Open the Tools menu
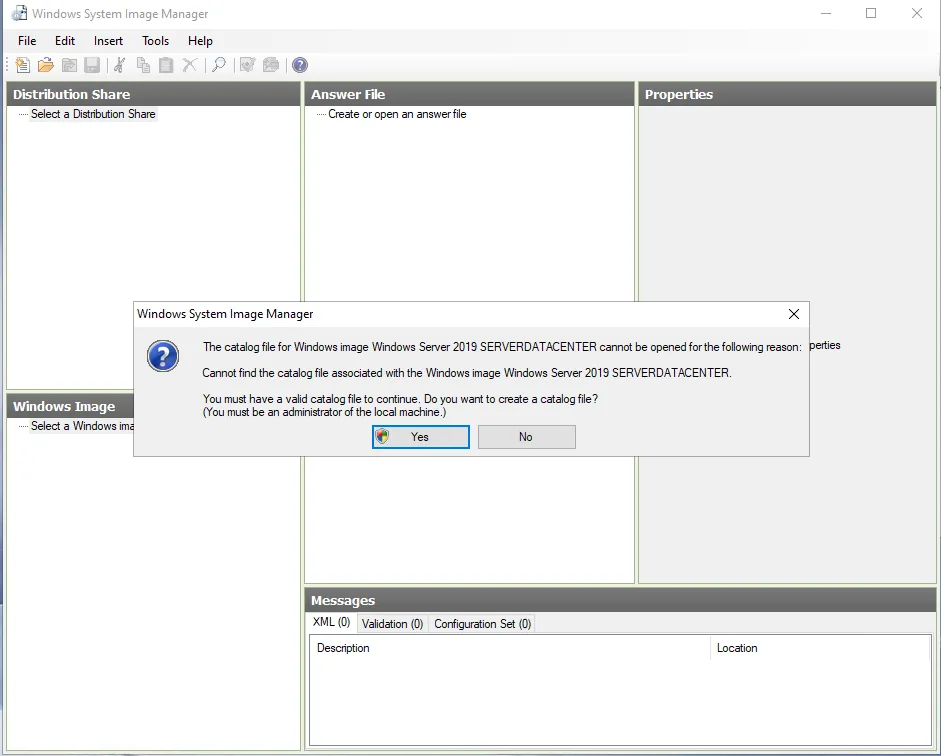The image size is (941, 756). tap(155, 41)
